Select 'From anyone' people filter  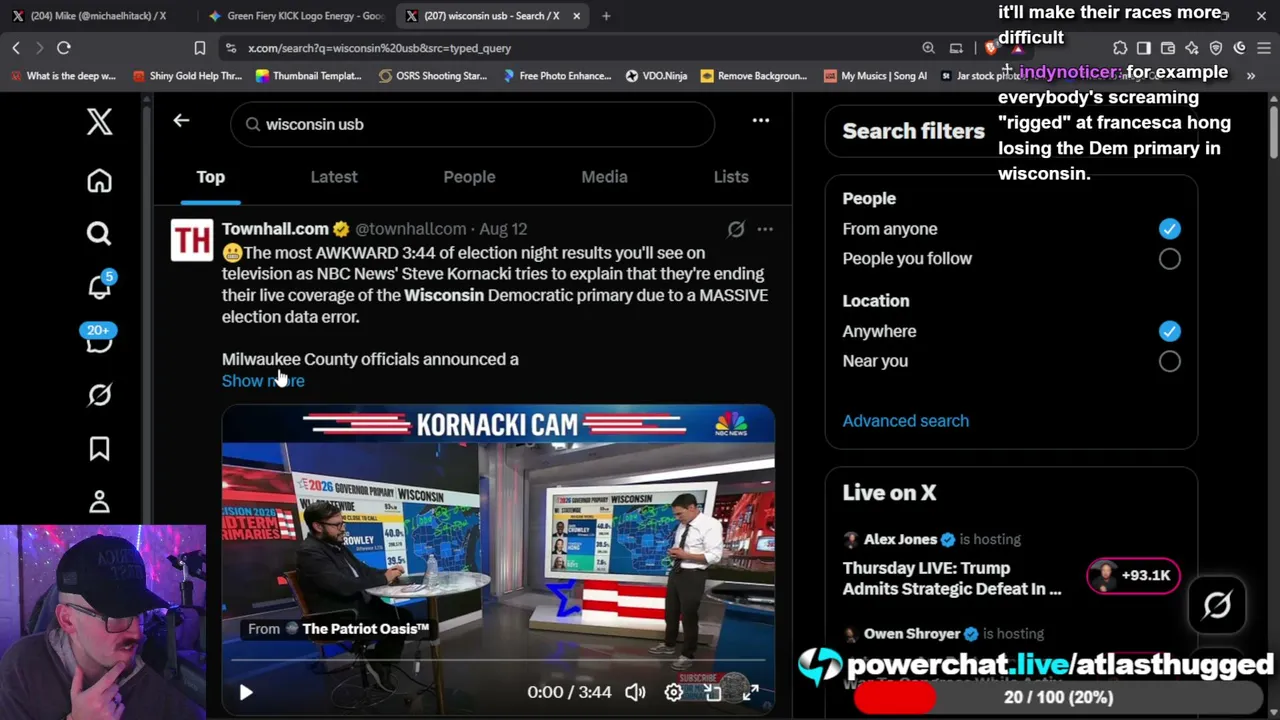[1169, 229]
